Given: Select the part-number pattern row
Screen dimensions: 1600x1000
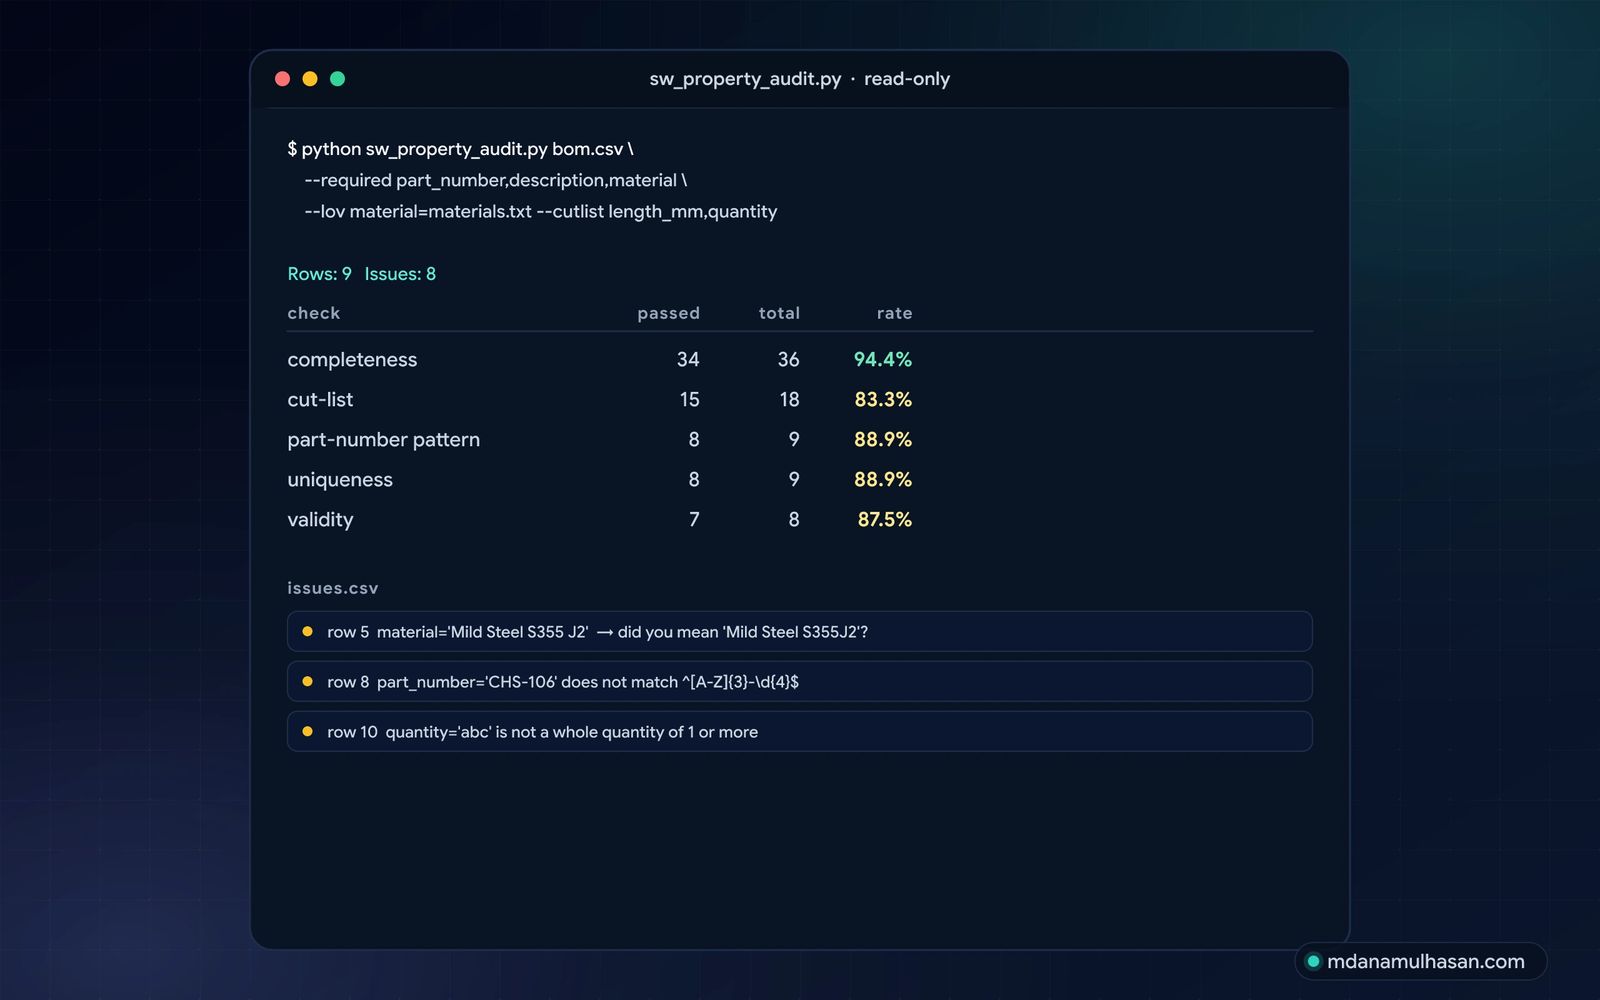Looking at the screenshot, I should [599, 439].
